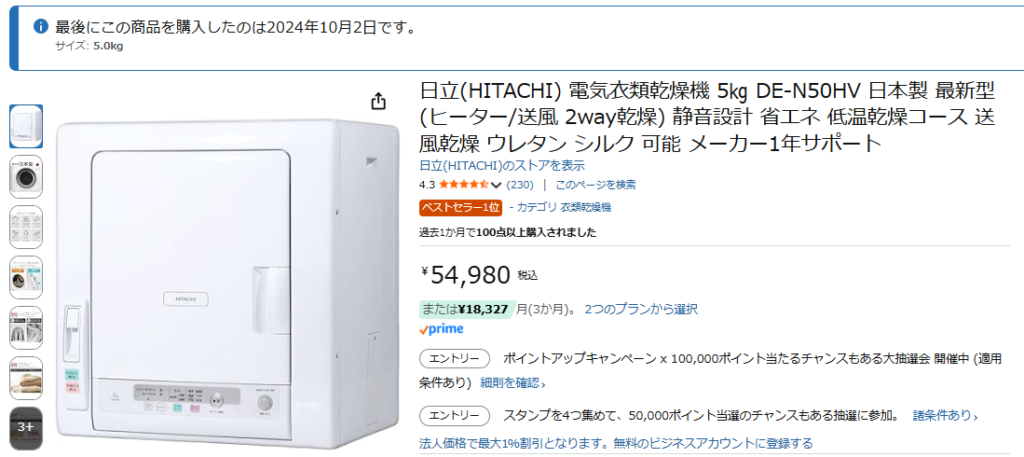The height and width of the screenshot is (457, 1024).
Task: Click the (230) reviews count link
Action: 520,185
